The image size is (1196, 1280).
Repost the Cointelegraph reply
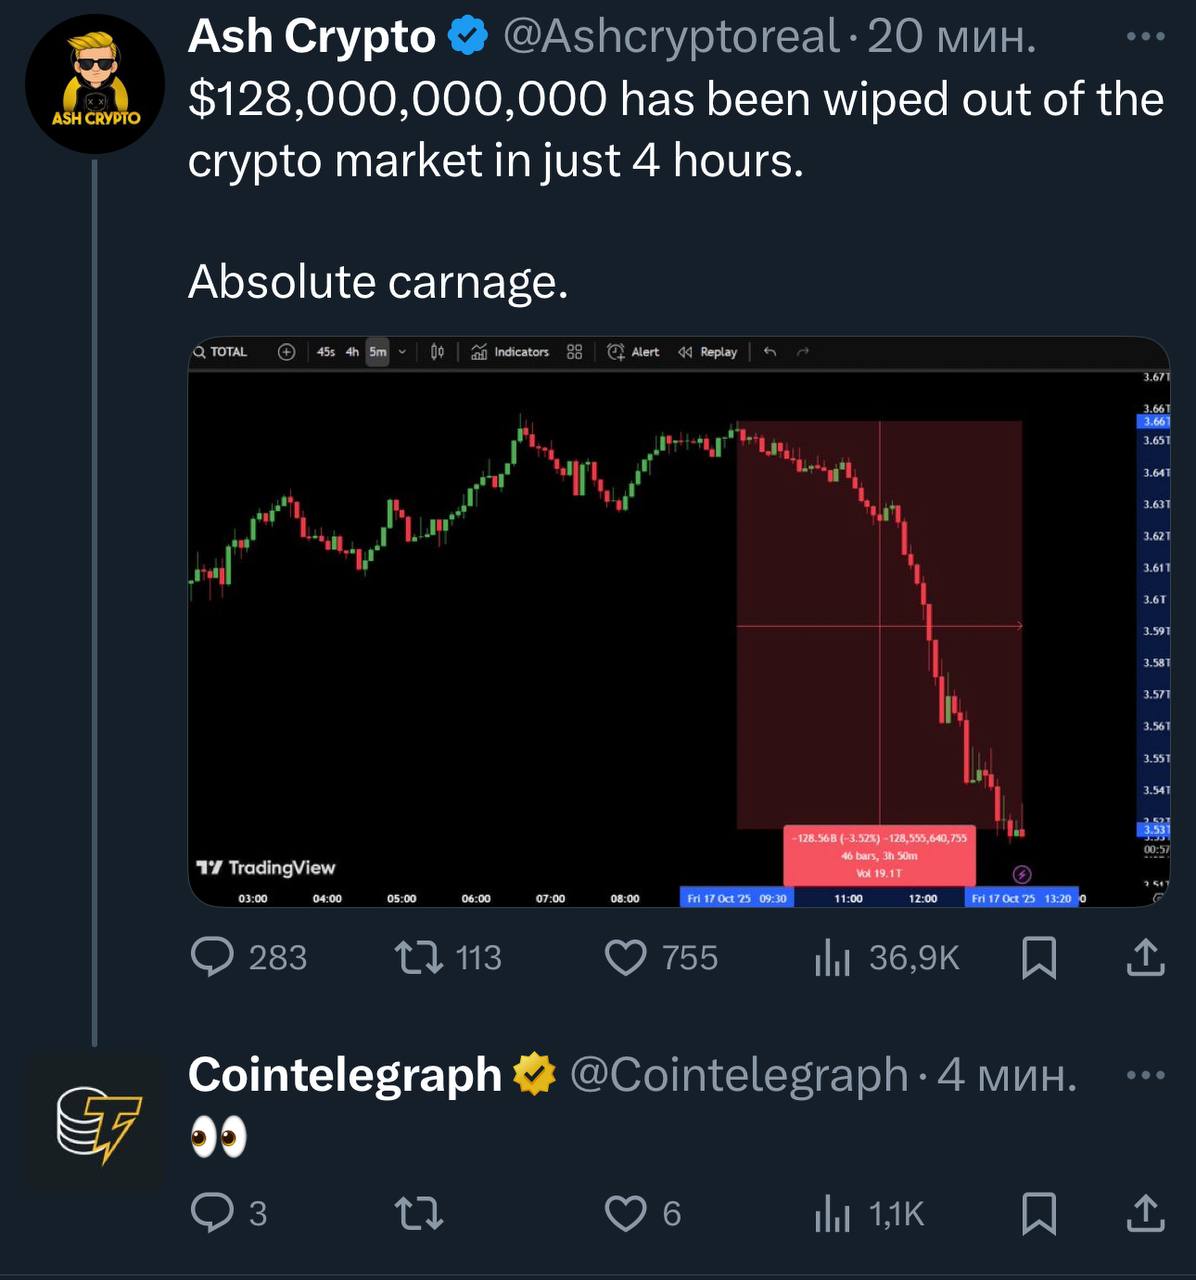click(420, 1213)
